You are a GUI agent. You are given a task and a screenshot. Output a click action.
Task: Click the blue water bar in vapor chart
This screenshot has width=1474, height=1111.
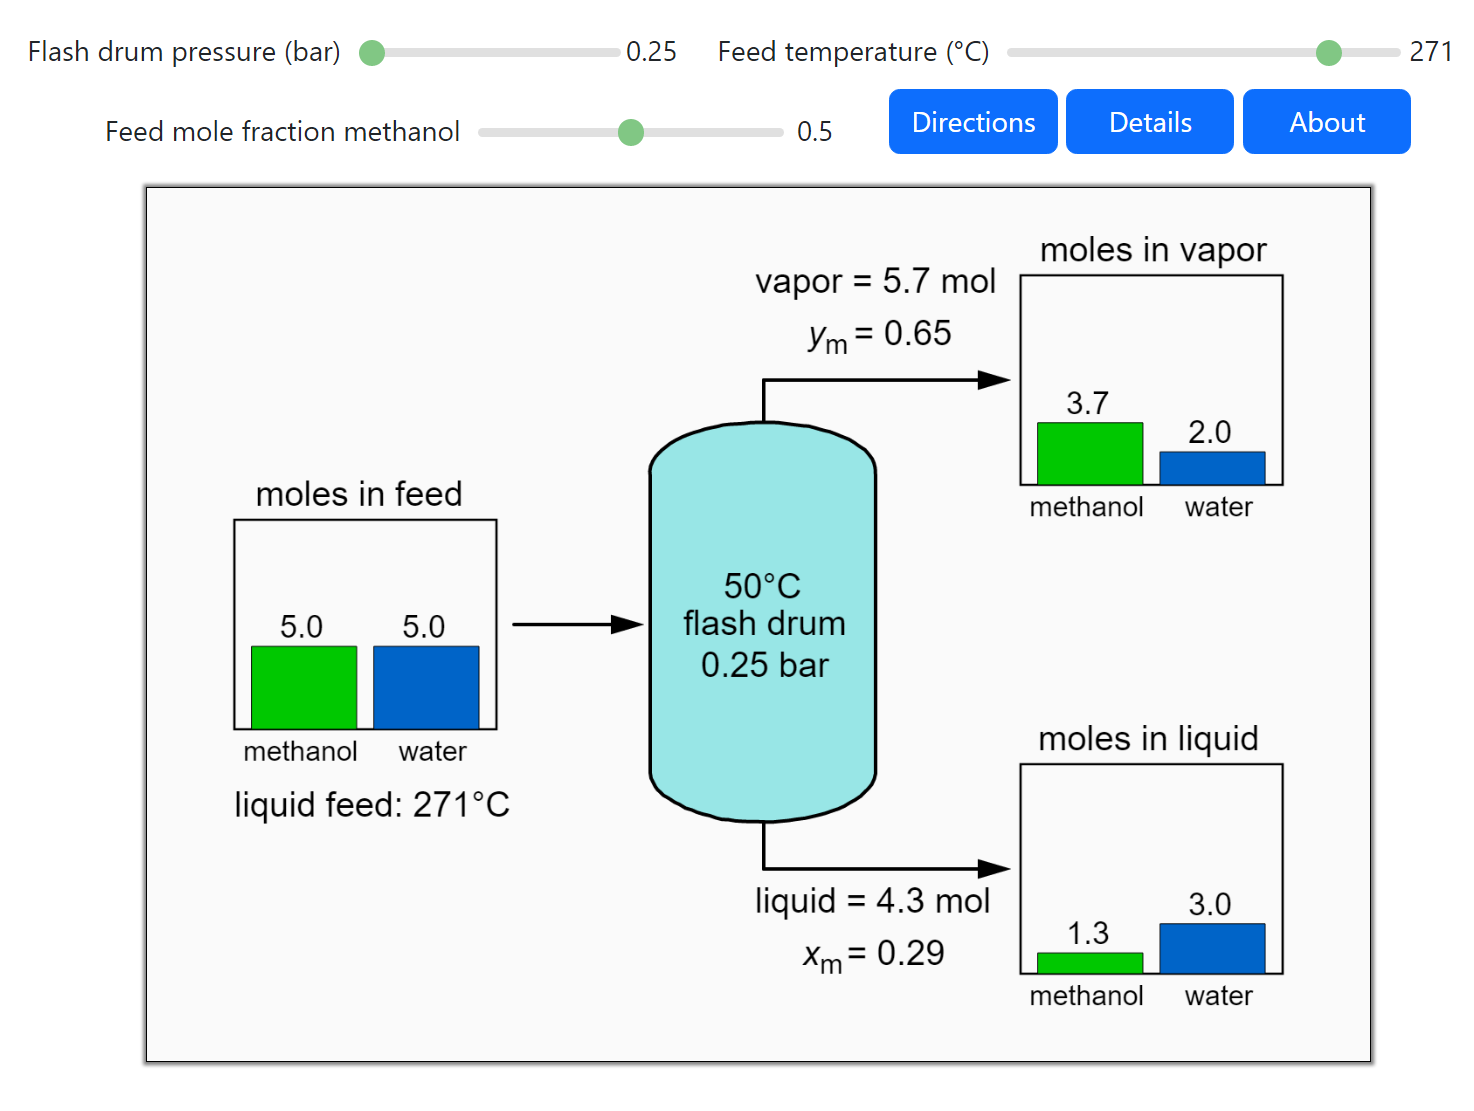click(1212, 468)
